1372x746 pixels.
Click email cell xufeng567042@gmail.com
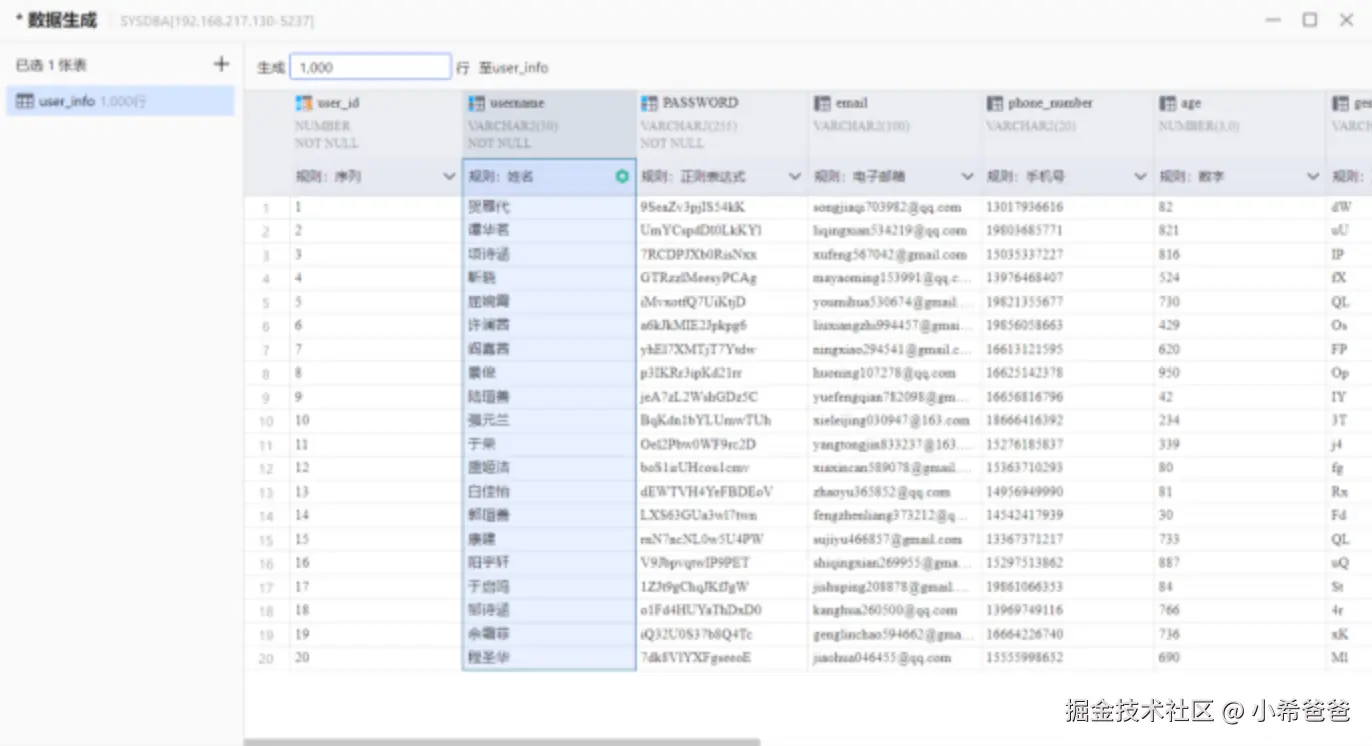tap(890, 255)
